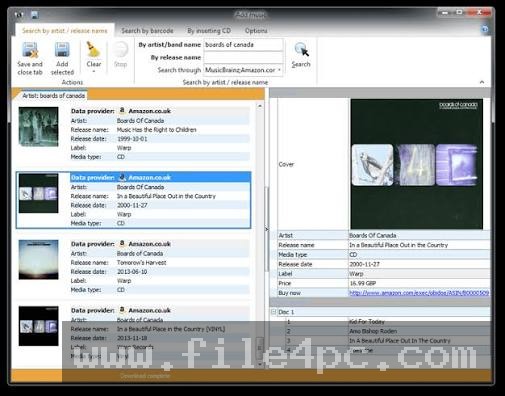This screenshot has height=396, width=505.
Task: Open the By inserting CD tab
Action: pyautogui.click(x=209, y=31)
